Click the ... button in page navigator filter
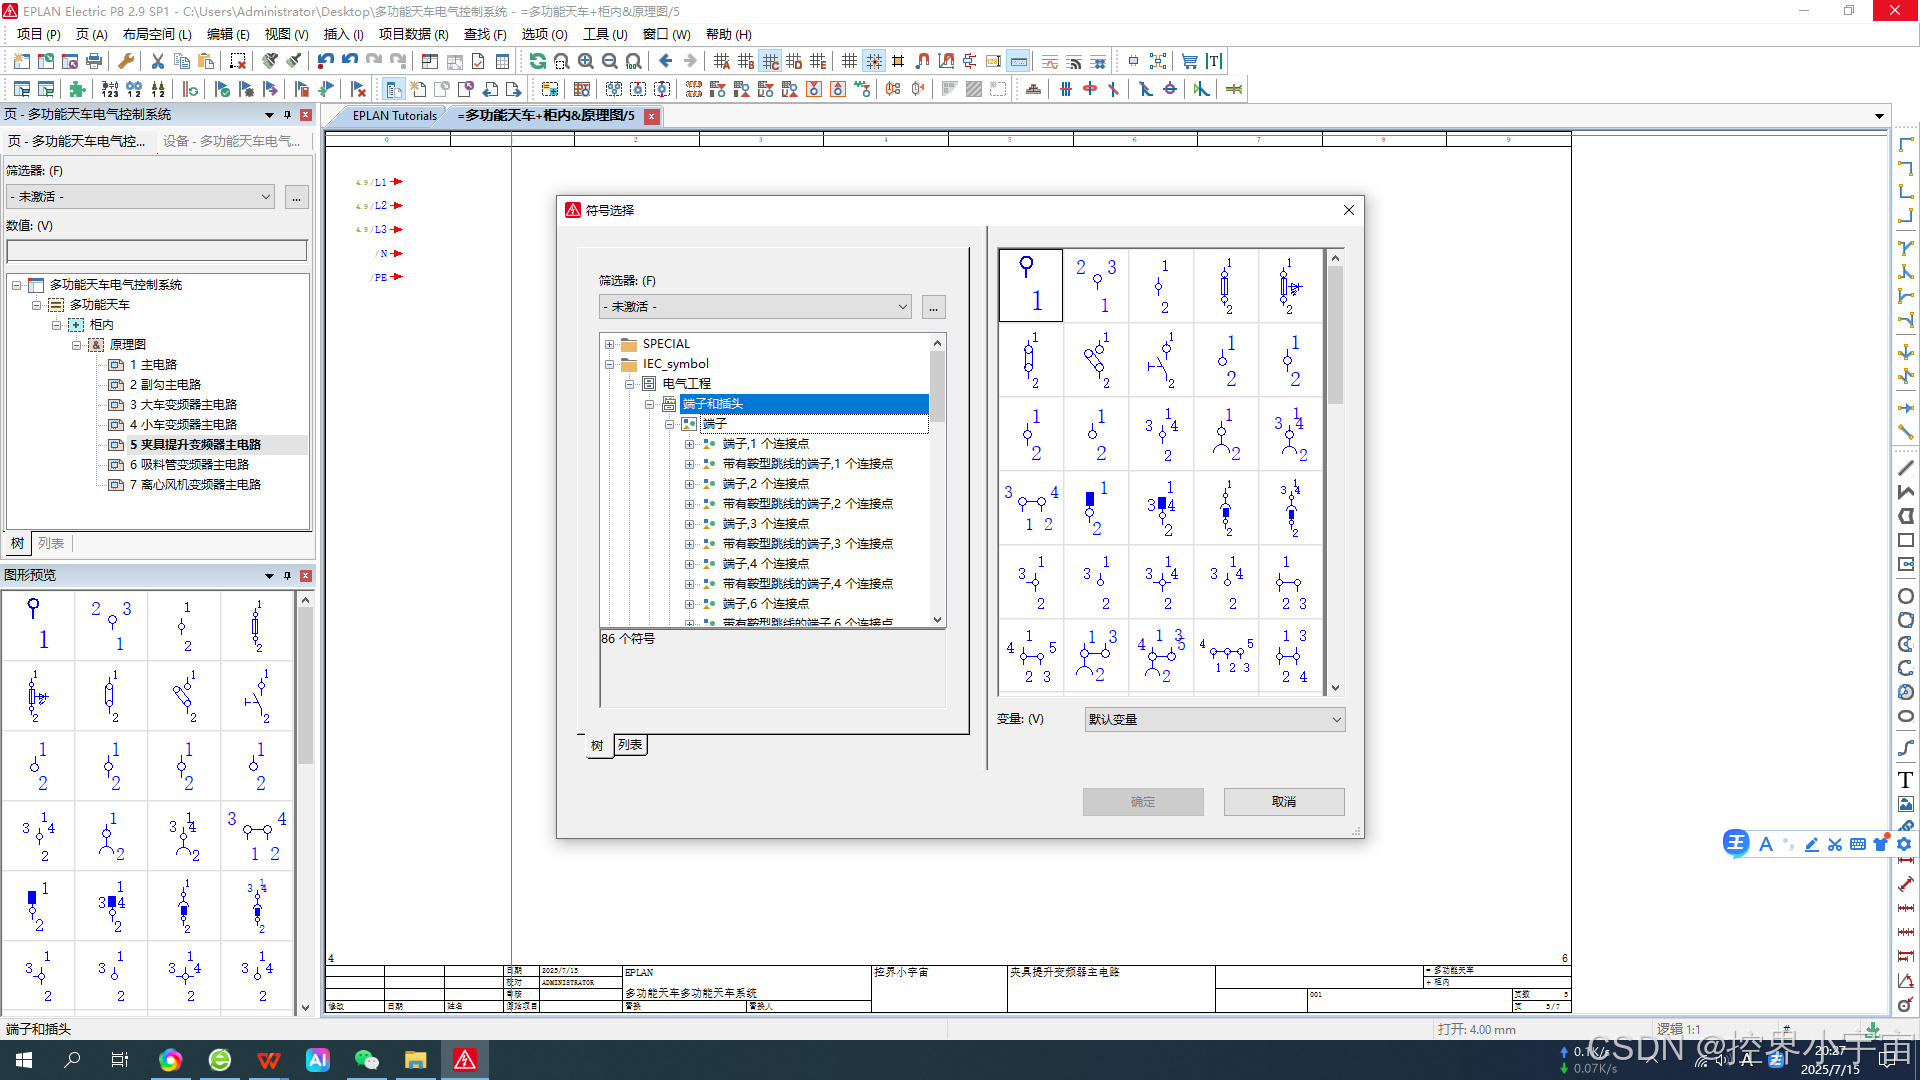This screenshot has height=1080, width=1920. 296,197
